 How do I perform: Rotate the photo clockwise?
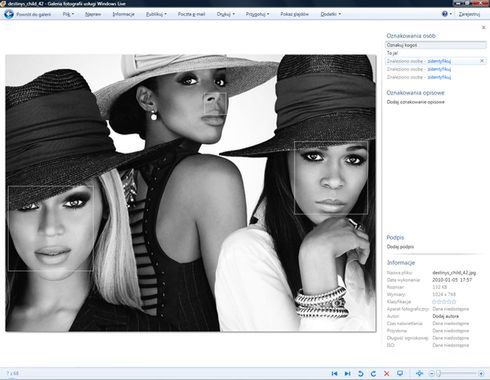[373, 373]
